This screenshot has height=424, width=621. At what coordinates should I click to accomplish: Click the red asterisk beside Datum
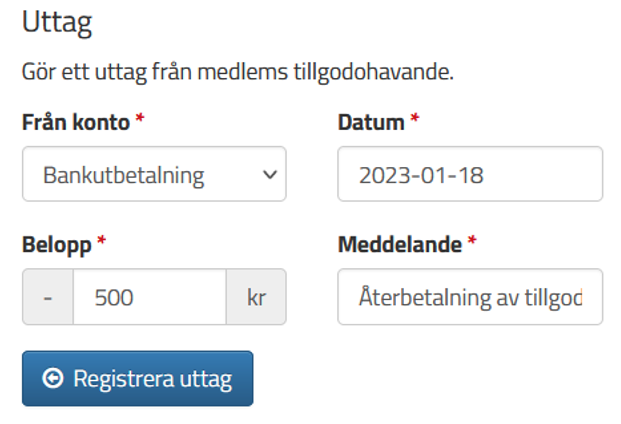point(415,118)
